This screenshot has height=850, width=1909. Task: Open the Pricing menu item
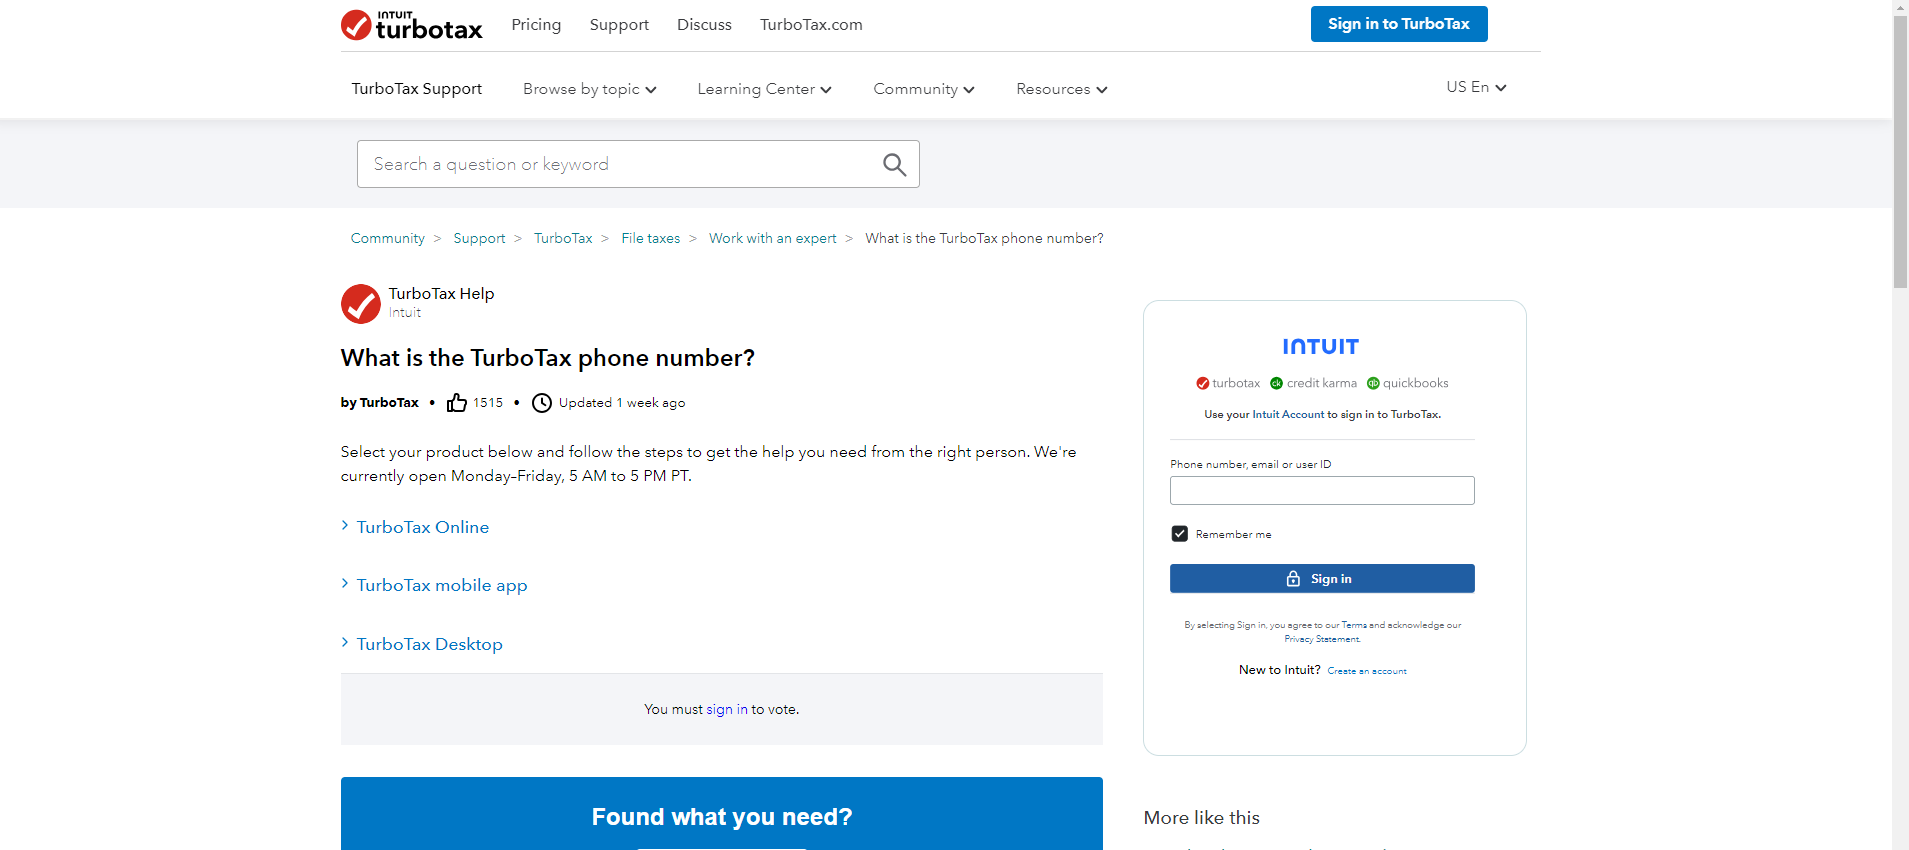coord(536,24)
